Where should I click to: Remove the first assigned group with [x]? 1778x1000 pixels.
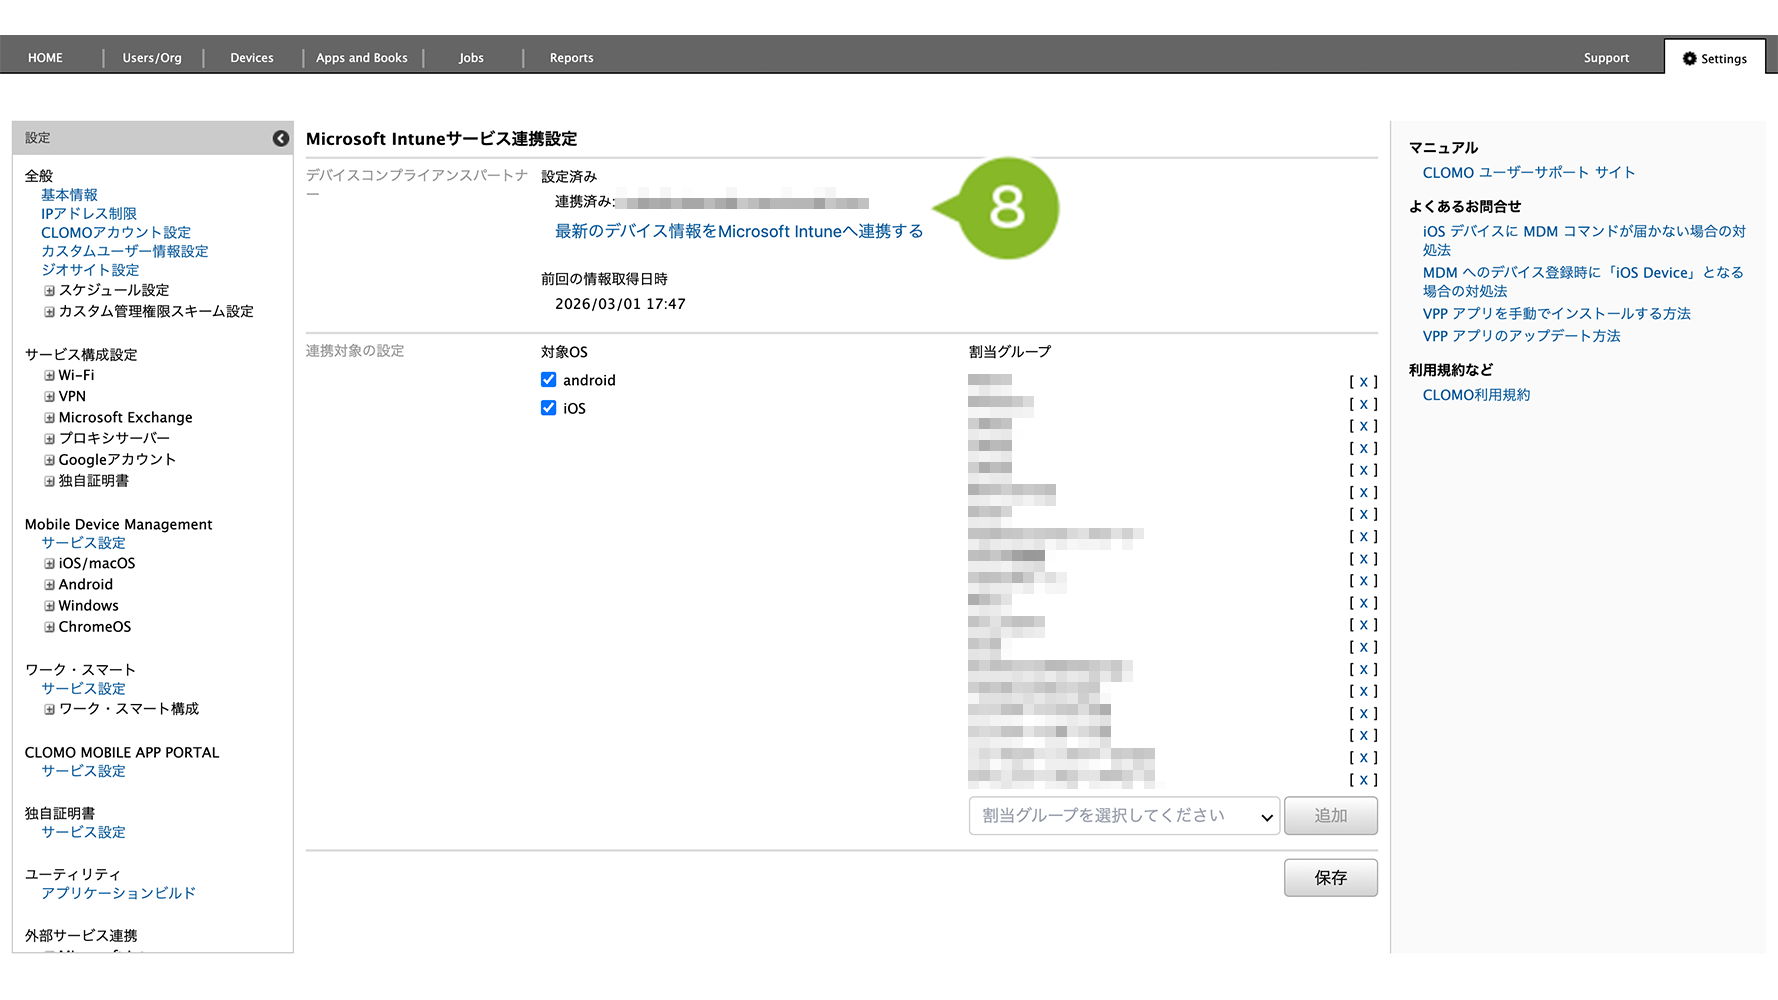coord(1363,381)
